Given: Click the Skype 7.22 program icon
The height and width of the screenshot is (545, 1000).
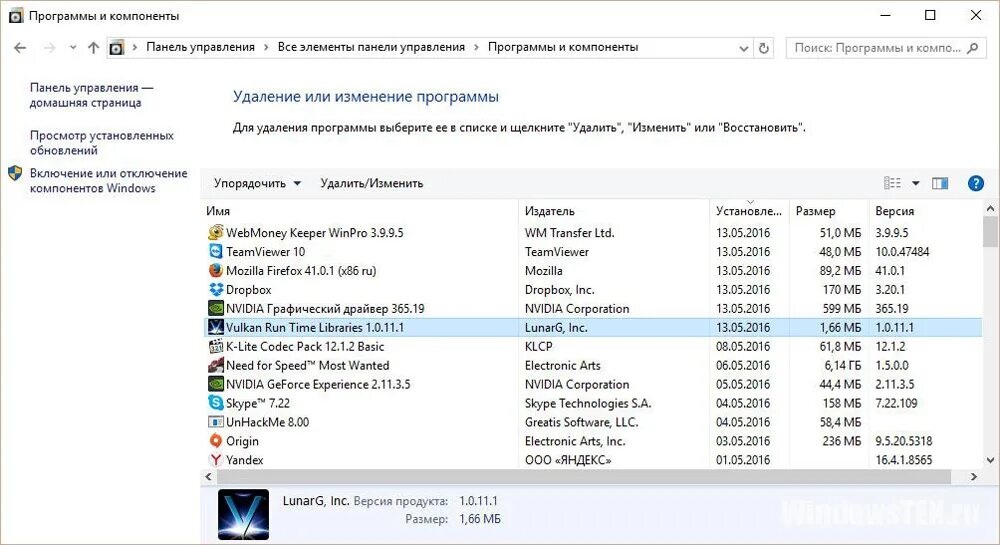Looking at the screenshot, I should tap(216, 403).
